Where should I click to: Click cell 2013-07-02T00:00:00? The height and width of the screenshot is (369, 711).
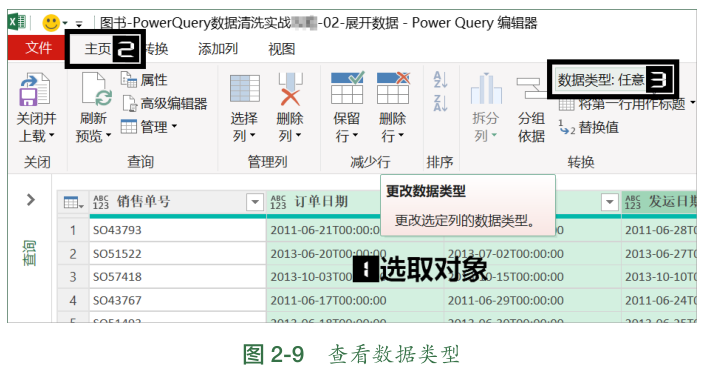tap(532, 254)
